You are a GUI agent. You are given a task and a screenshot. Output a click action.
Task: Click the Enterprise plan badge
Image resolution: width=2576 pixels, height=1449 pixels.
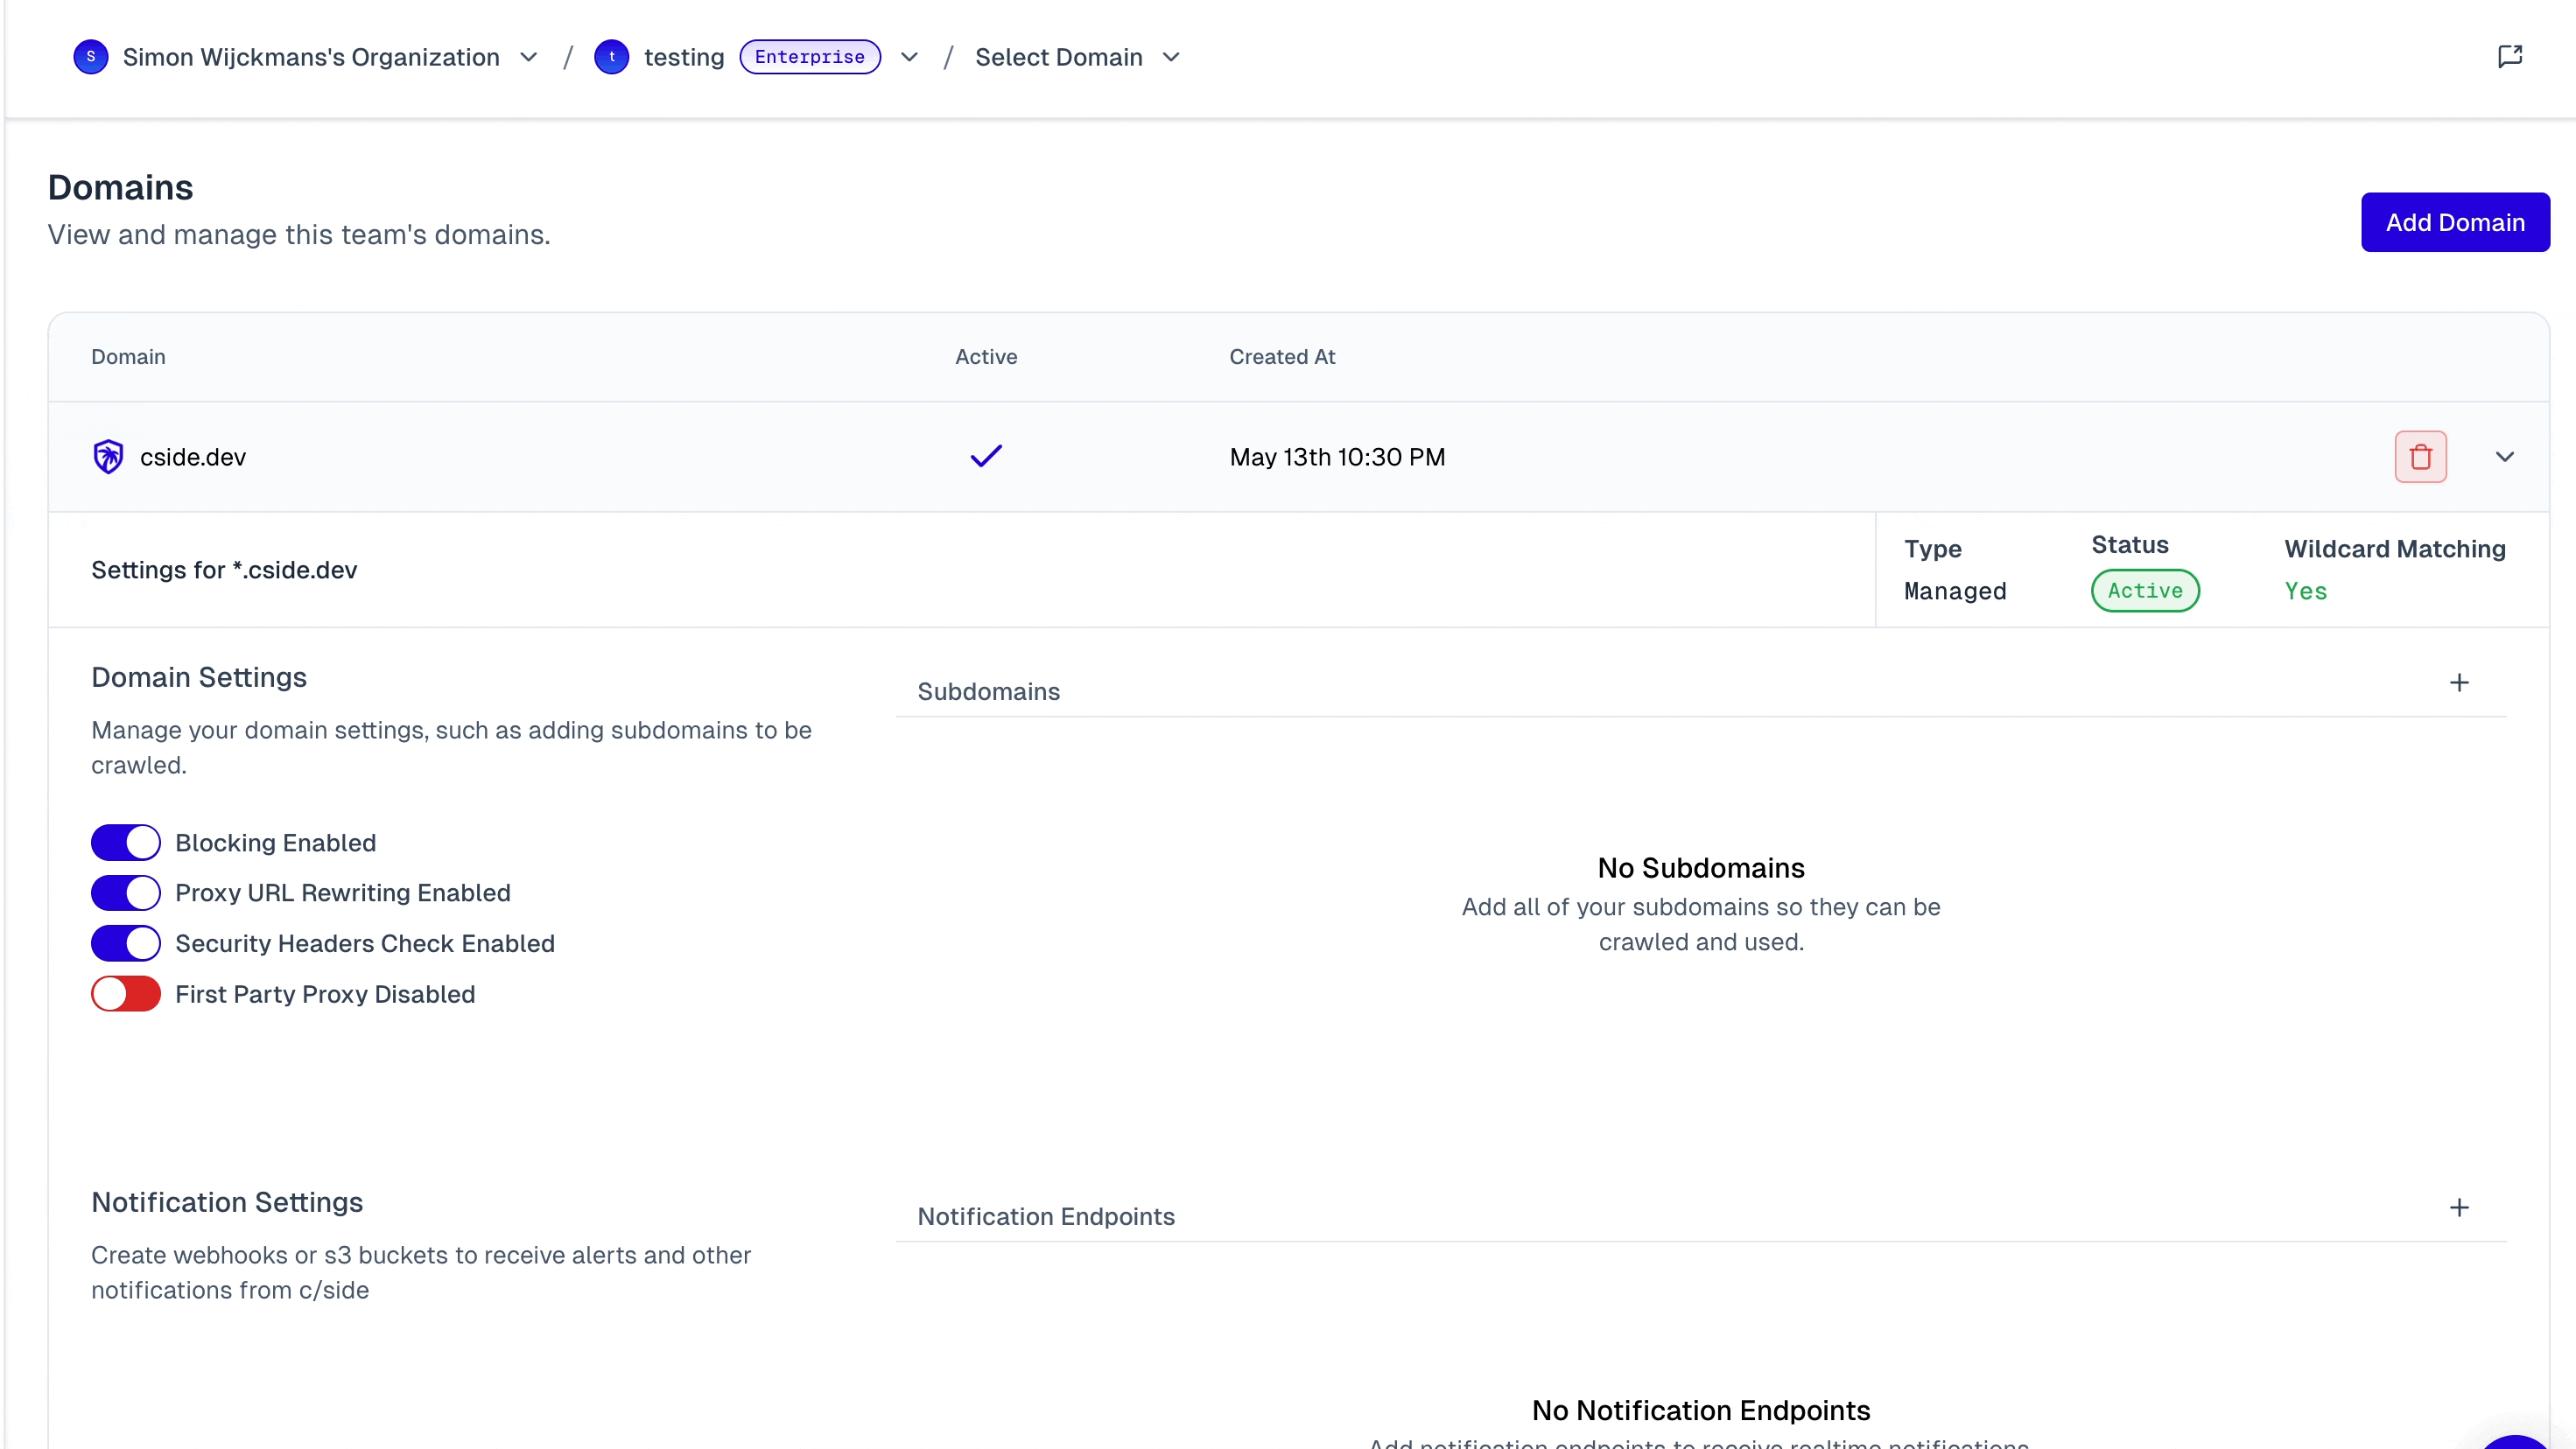[x=809, y=56]
